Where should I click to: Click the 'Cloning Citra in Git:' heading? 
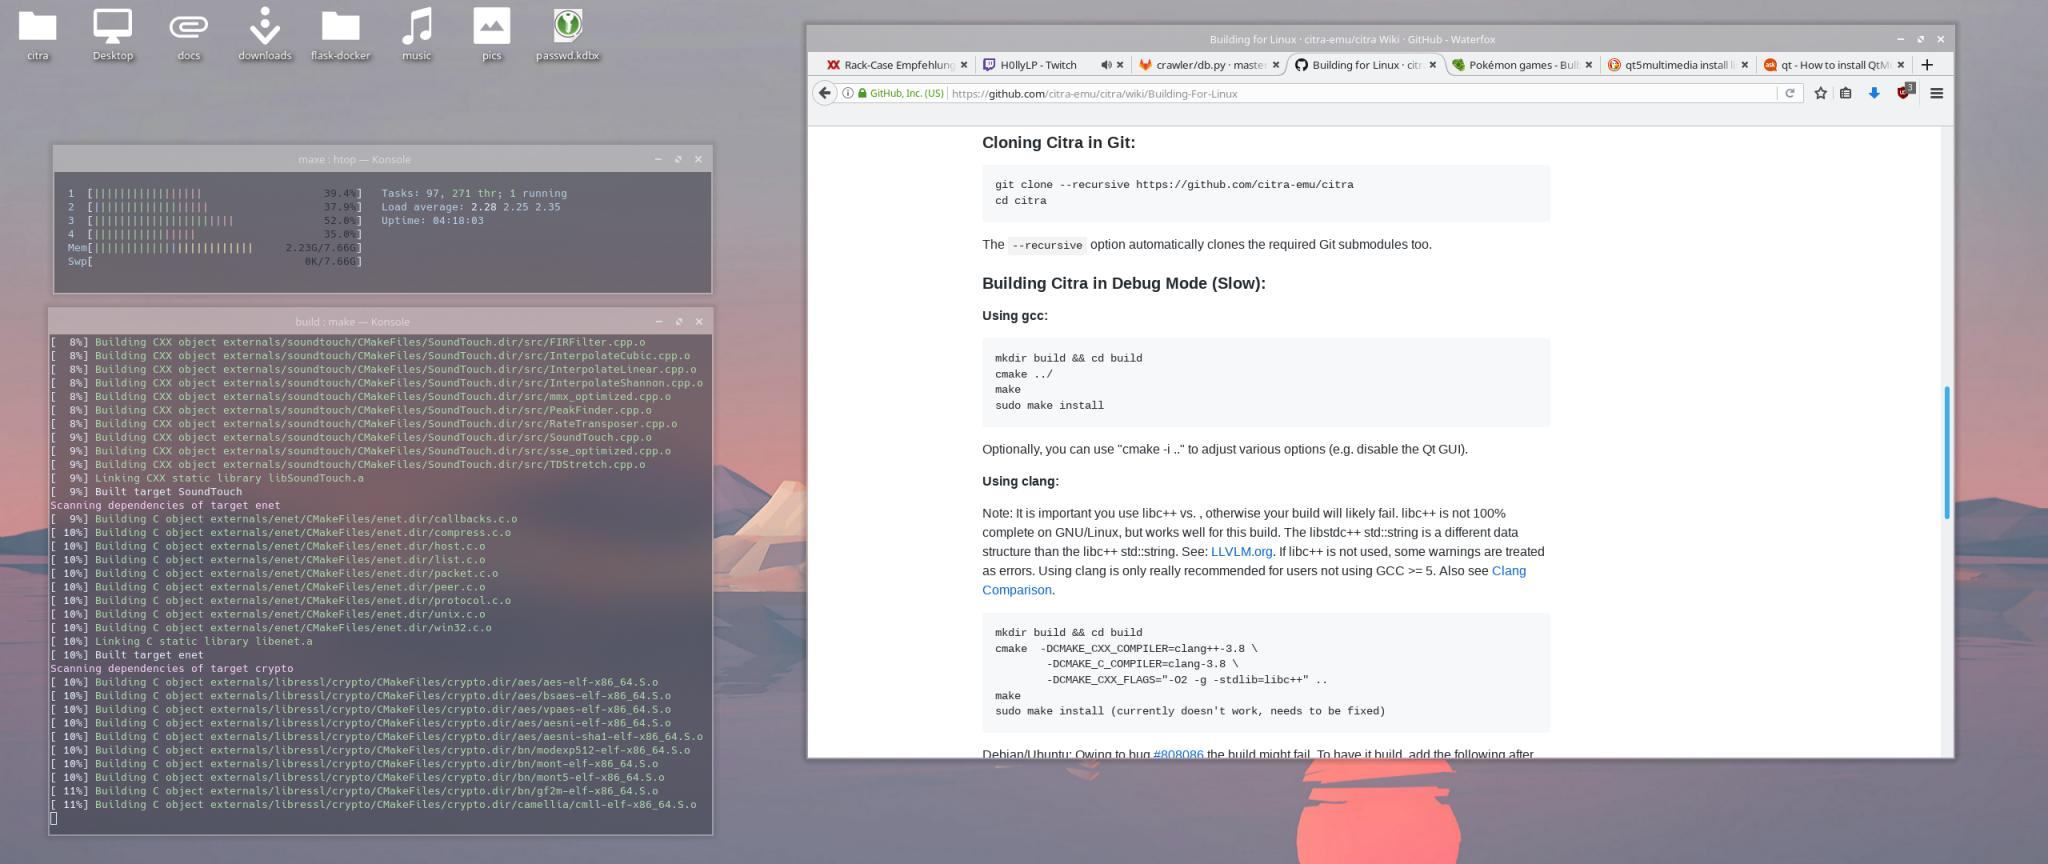pyautogui.click(x=1058, y=142)
